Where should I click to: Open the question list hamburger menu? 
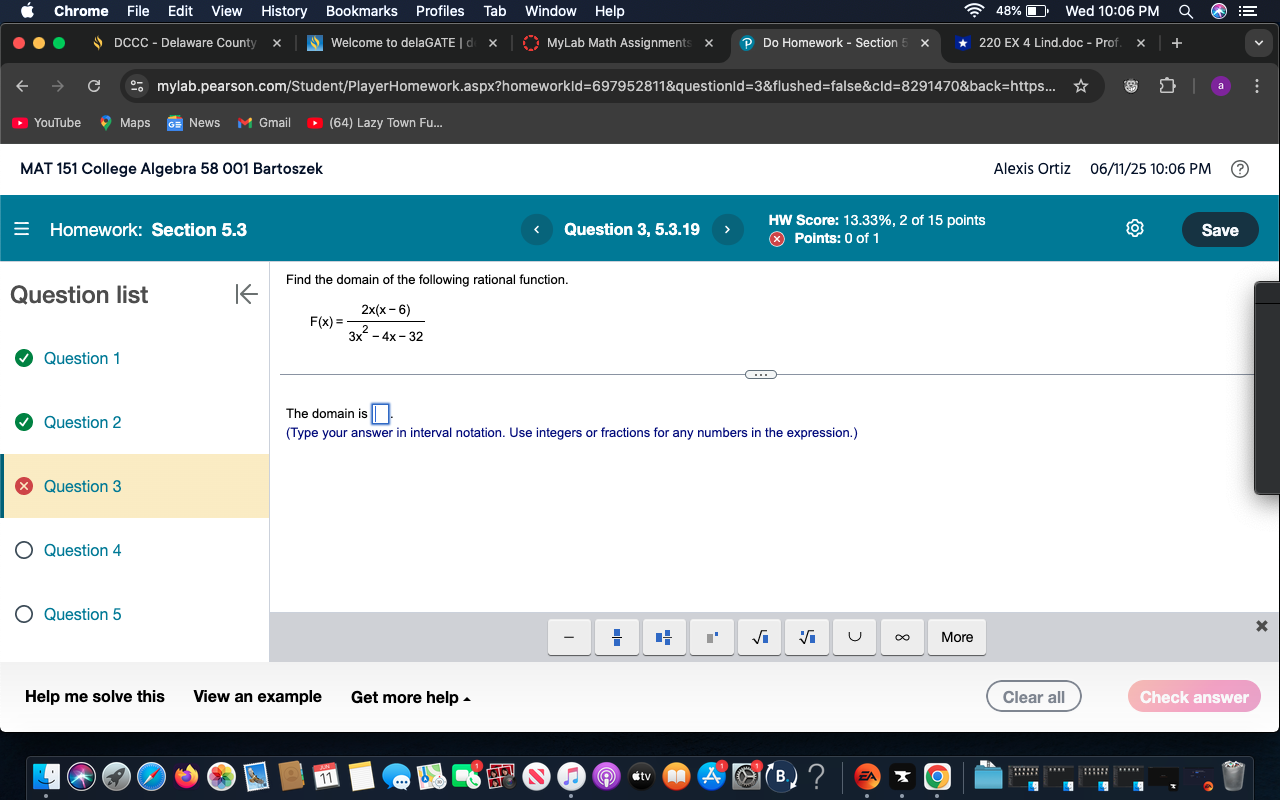click(x=21, y=229)
